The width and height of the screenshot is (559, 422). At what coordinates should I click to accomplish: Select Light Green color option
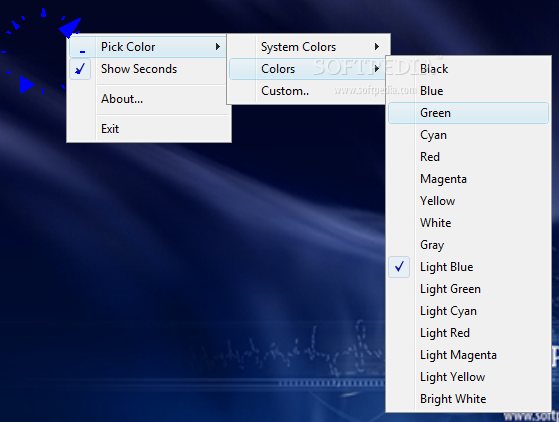point(468,289)
